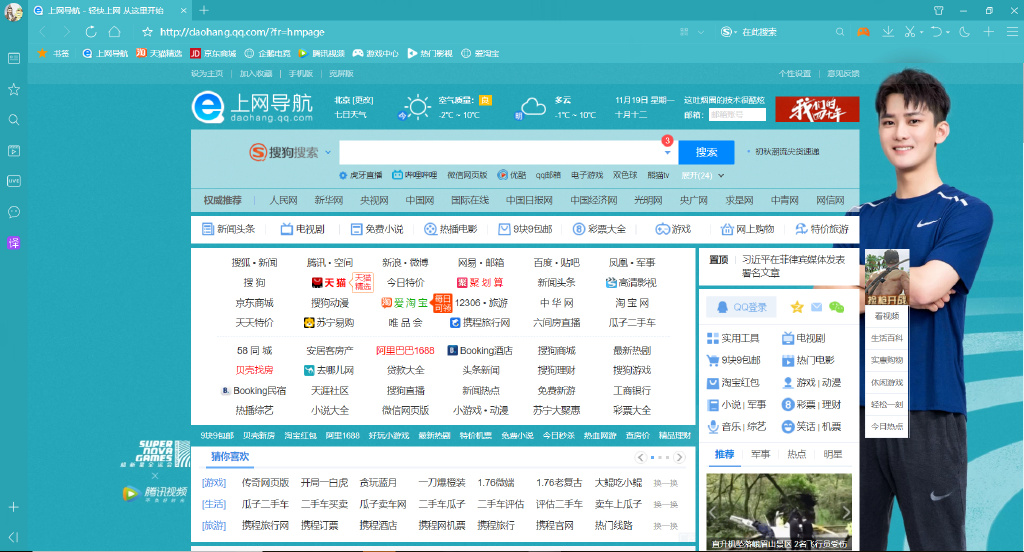Open the 电视剧 category tab
Screen dimensions: 1024x552
click(x=302, y=229)
